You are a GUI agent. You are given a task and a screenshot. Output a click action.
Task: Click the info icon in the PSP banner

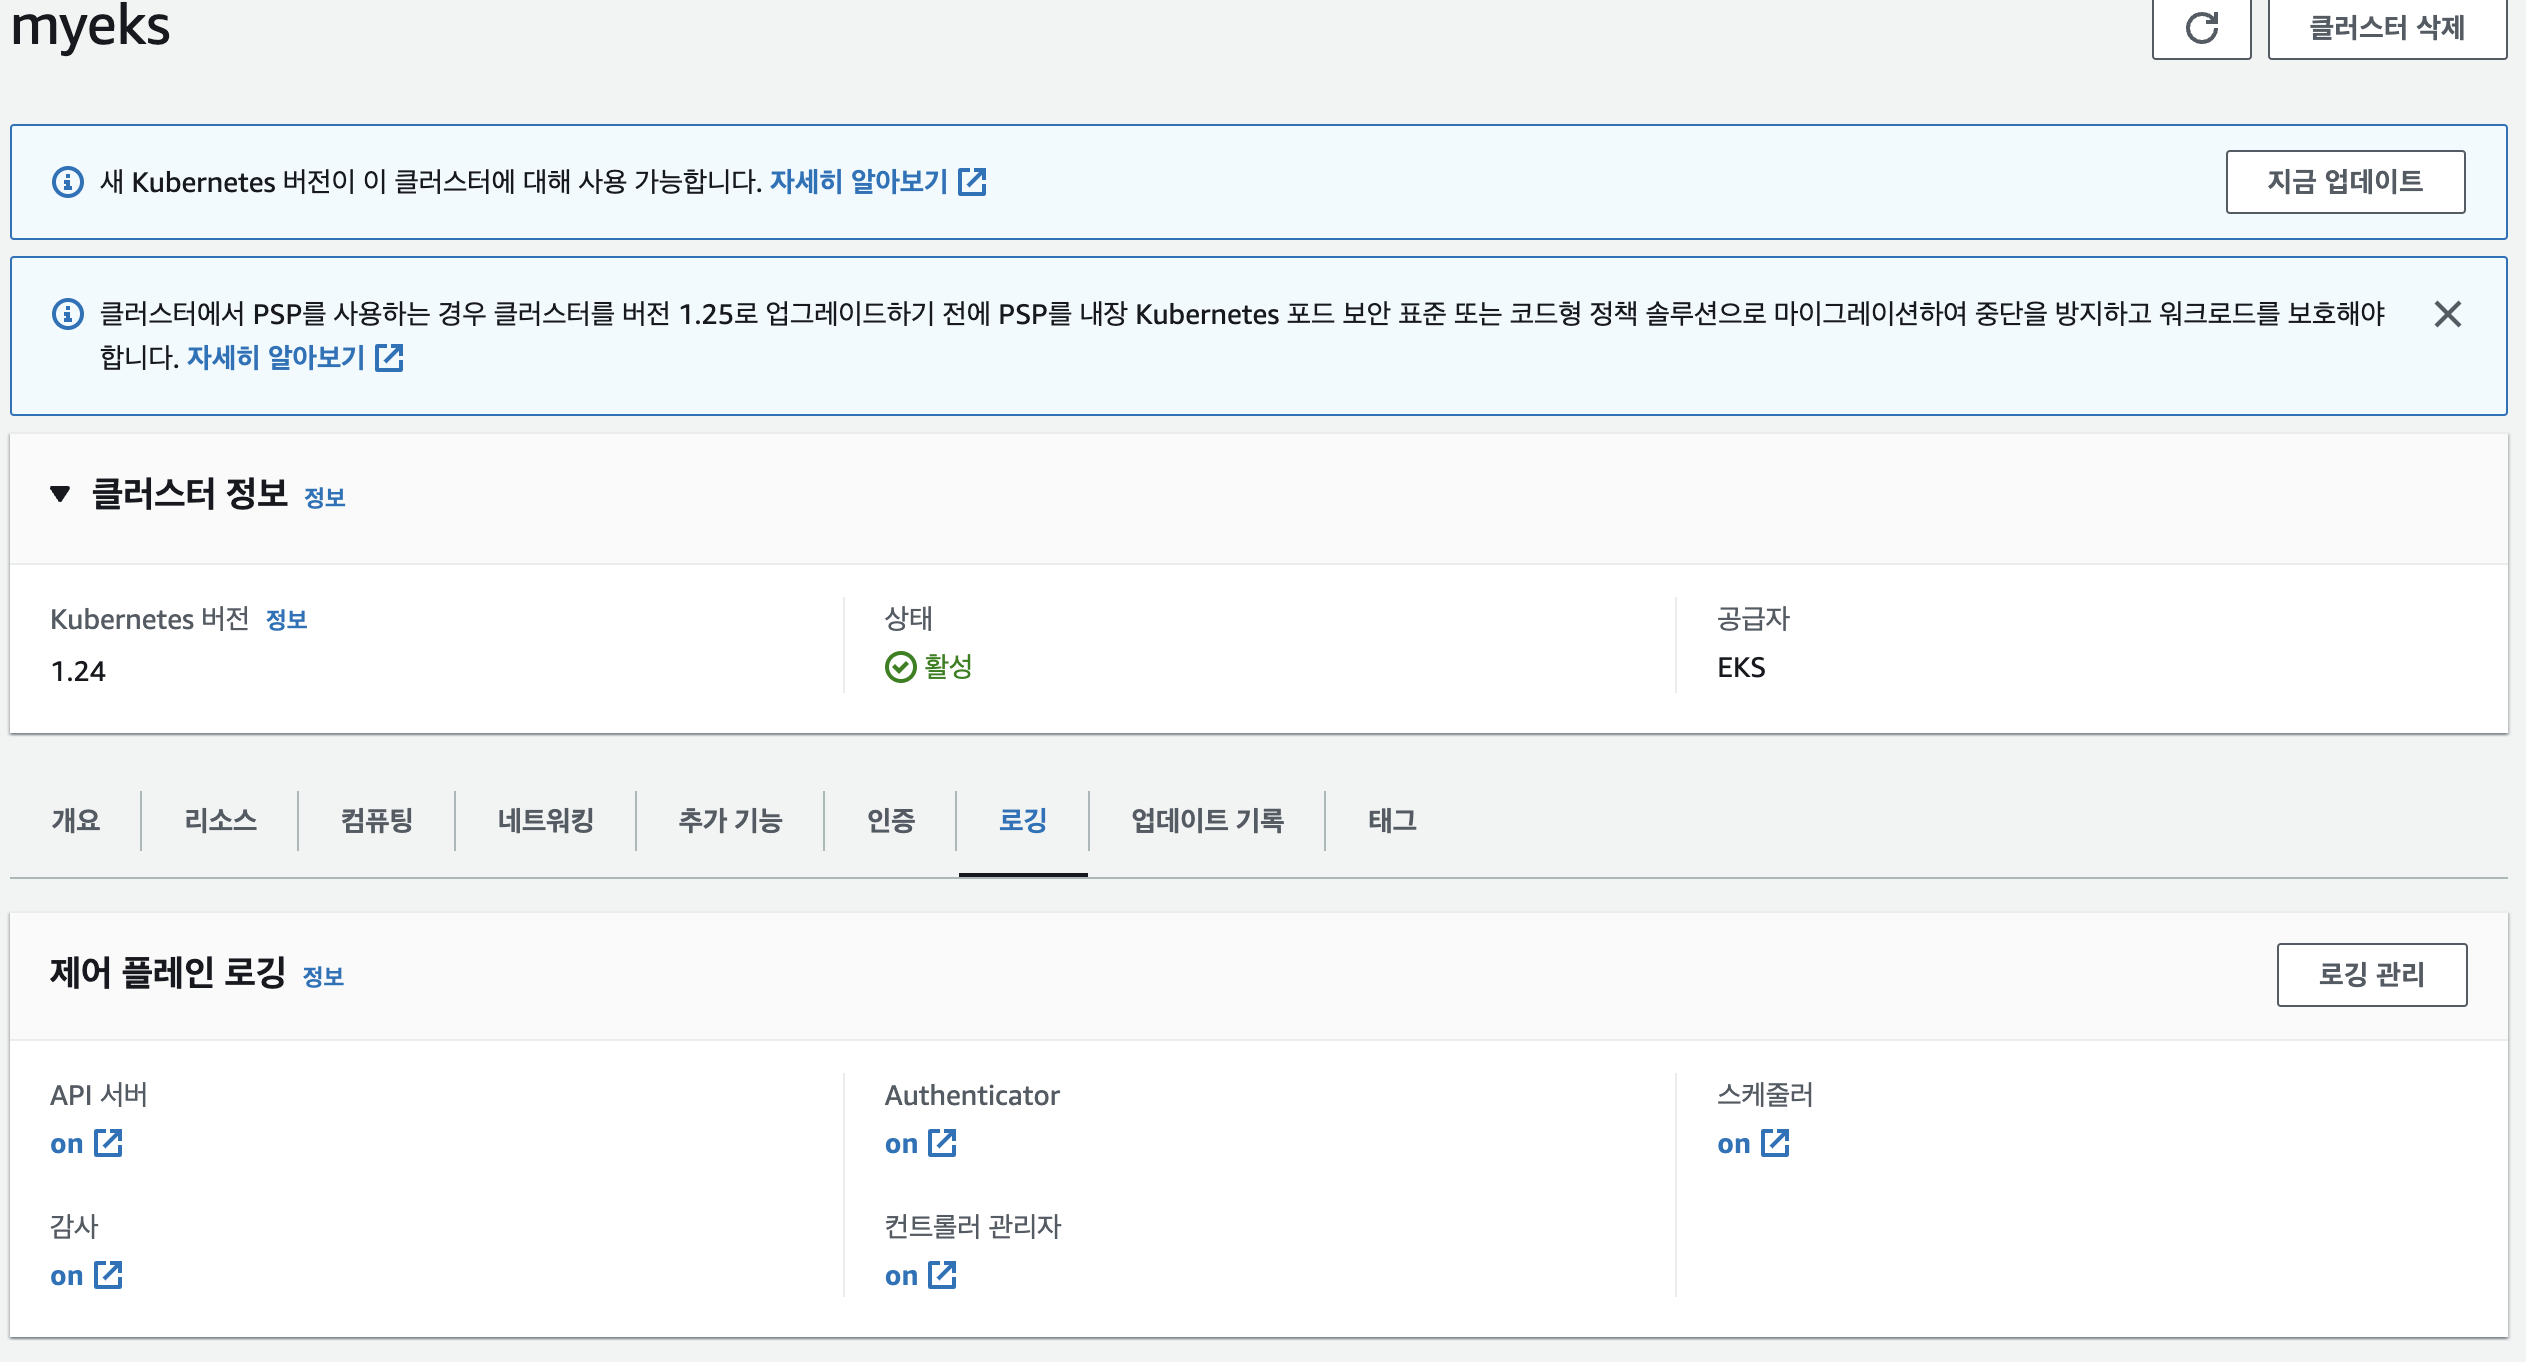[68, 314]
